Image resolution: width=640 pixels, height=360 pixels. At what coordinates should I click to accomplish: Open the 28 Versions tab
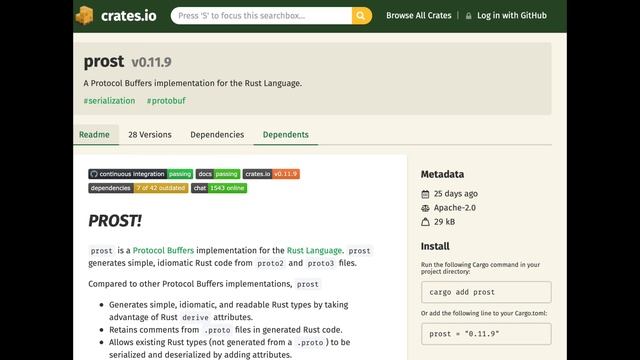click(x=150, y=135)
